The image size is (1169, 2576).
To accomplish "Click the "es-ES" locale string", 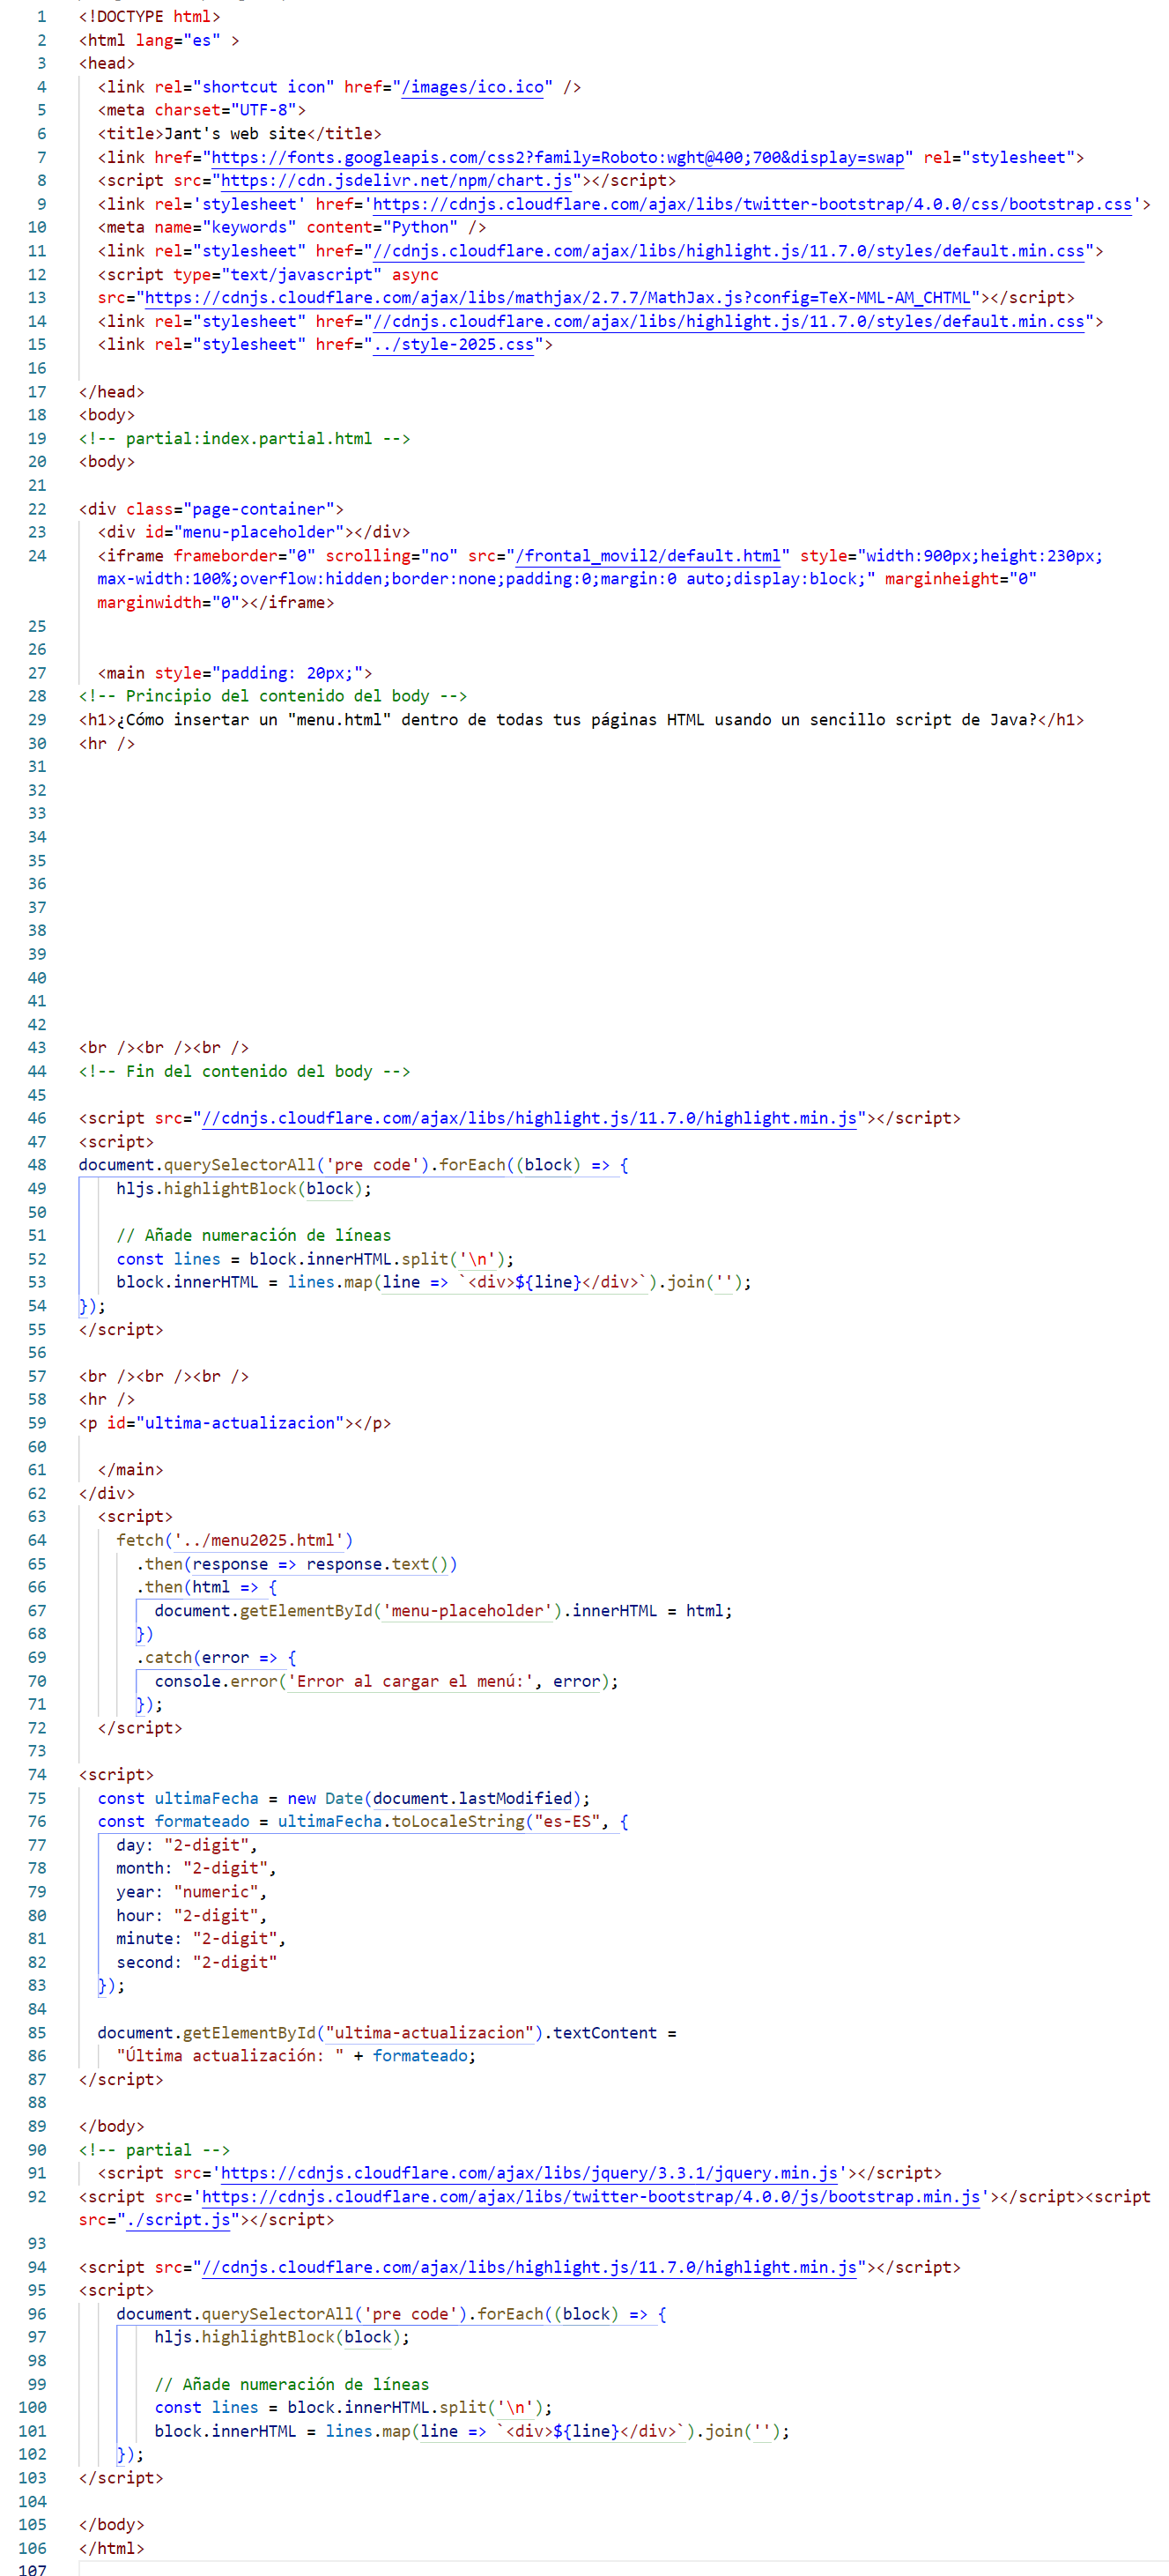I will pos(567,1822).
